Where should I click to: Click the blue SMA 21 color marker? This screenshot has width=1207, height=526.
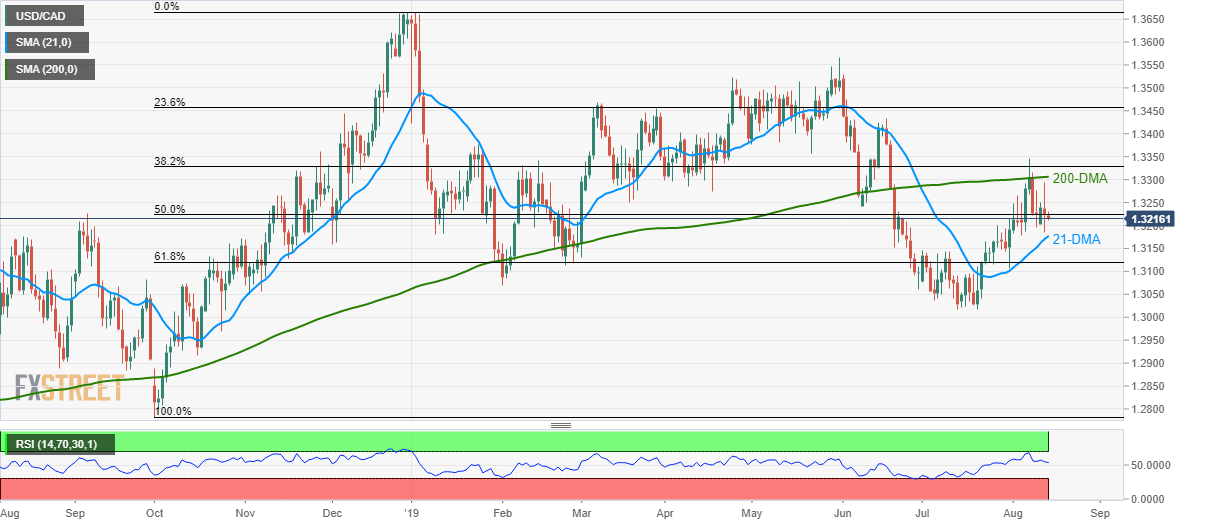[x=9, y=43]
